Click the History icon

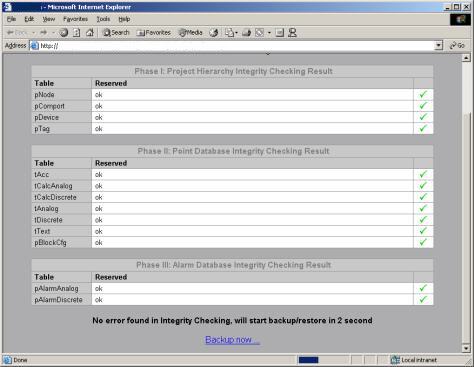214,33
